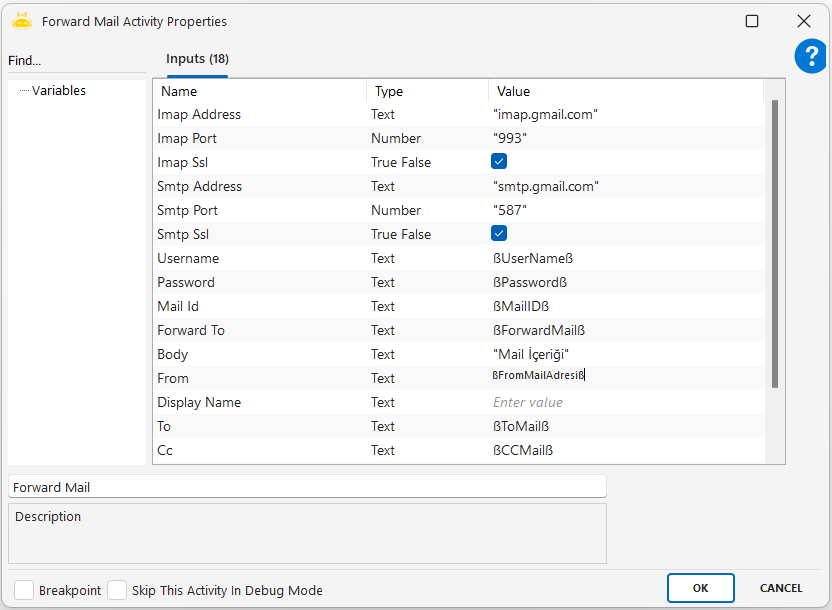Click the Forward Mail activity name field
Screen dimensions: 832x610
tap(306, 487)
